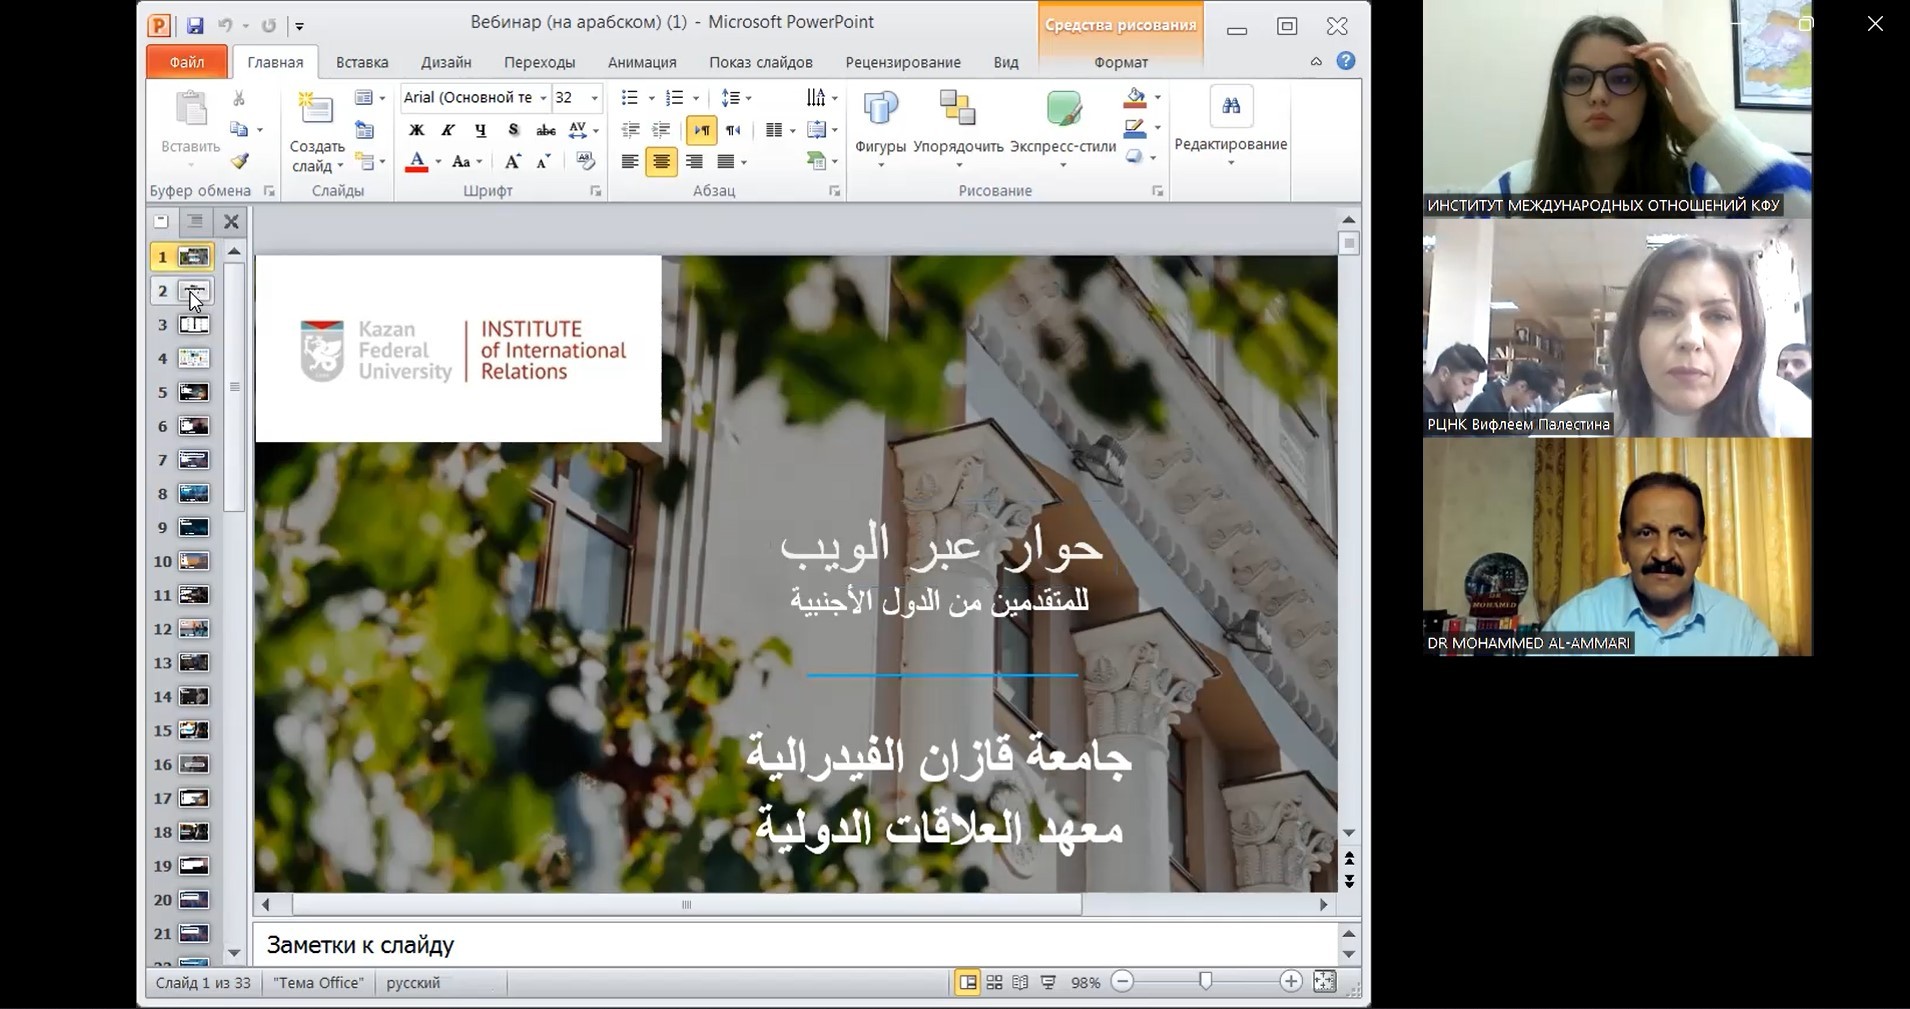
Task: Click the zoom slider handle in status bar
Action: click(1206, 982)
